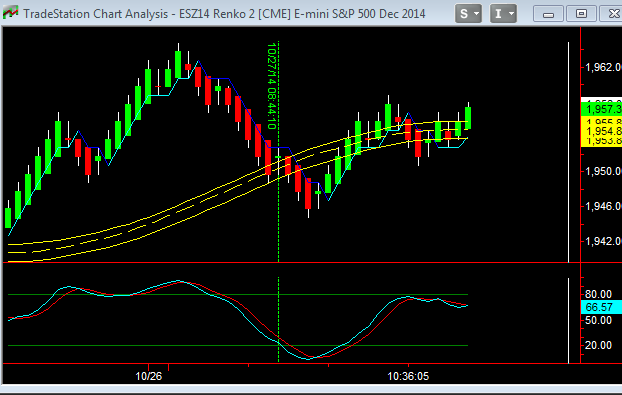Click the 10:36:05 time axis label
This screenshot has height=395, width=622.
408,376
